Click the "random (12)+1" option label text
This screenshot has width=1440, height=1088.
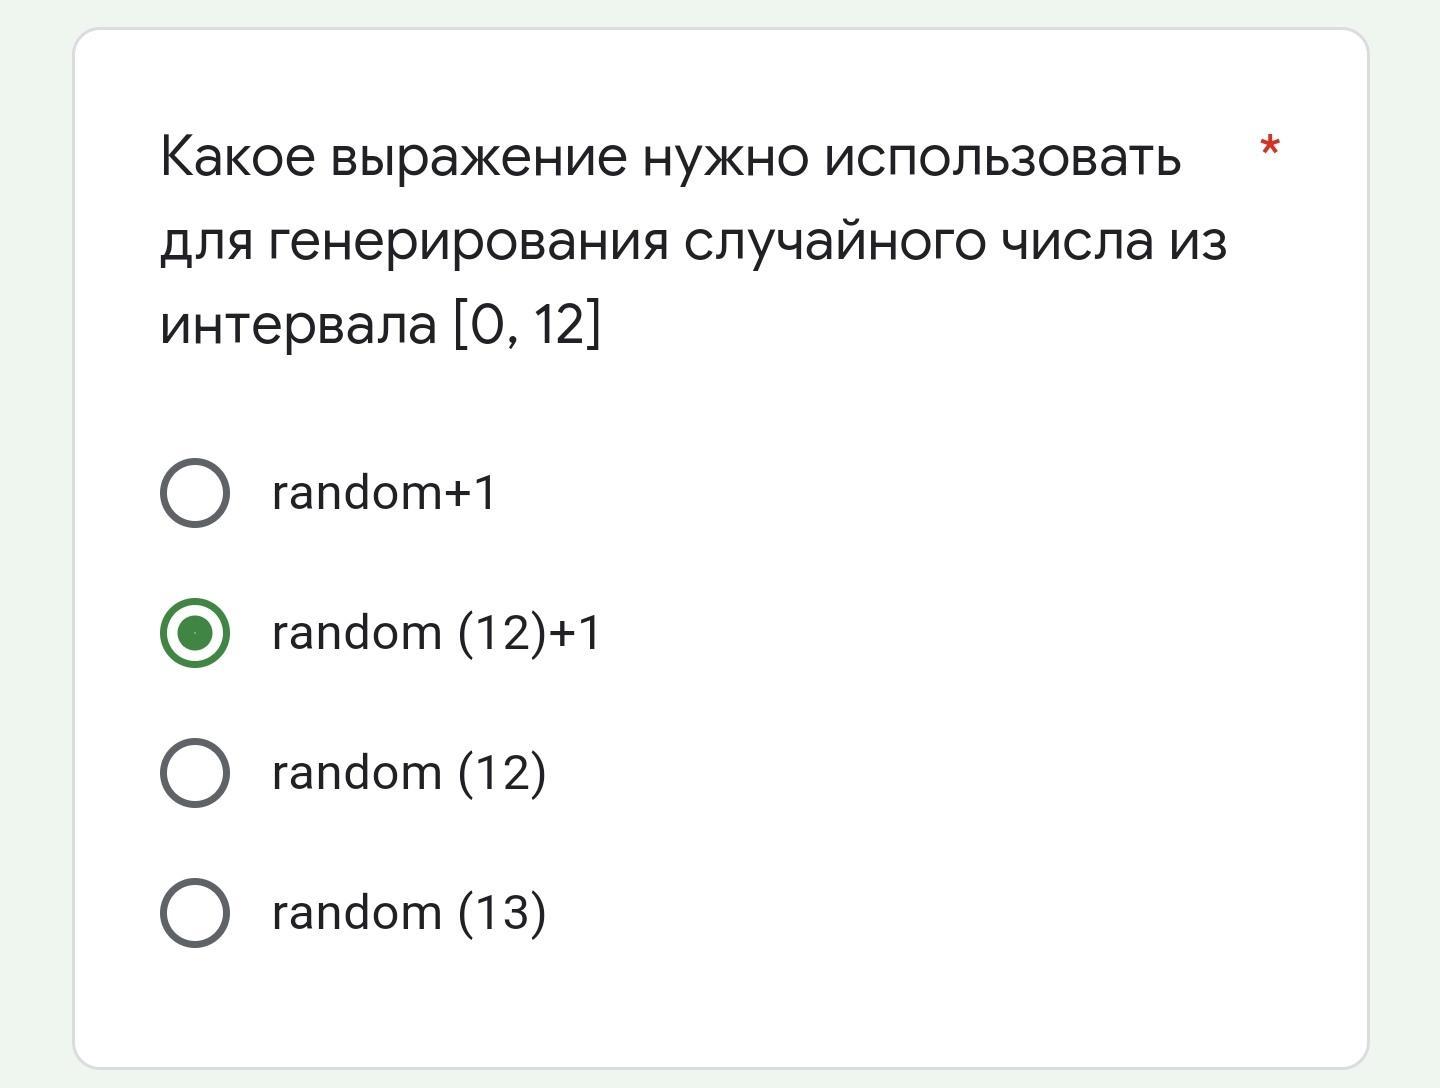pyautogui.click(x=436, y=632)
